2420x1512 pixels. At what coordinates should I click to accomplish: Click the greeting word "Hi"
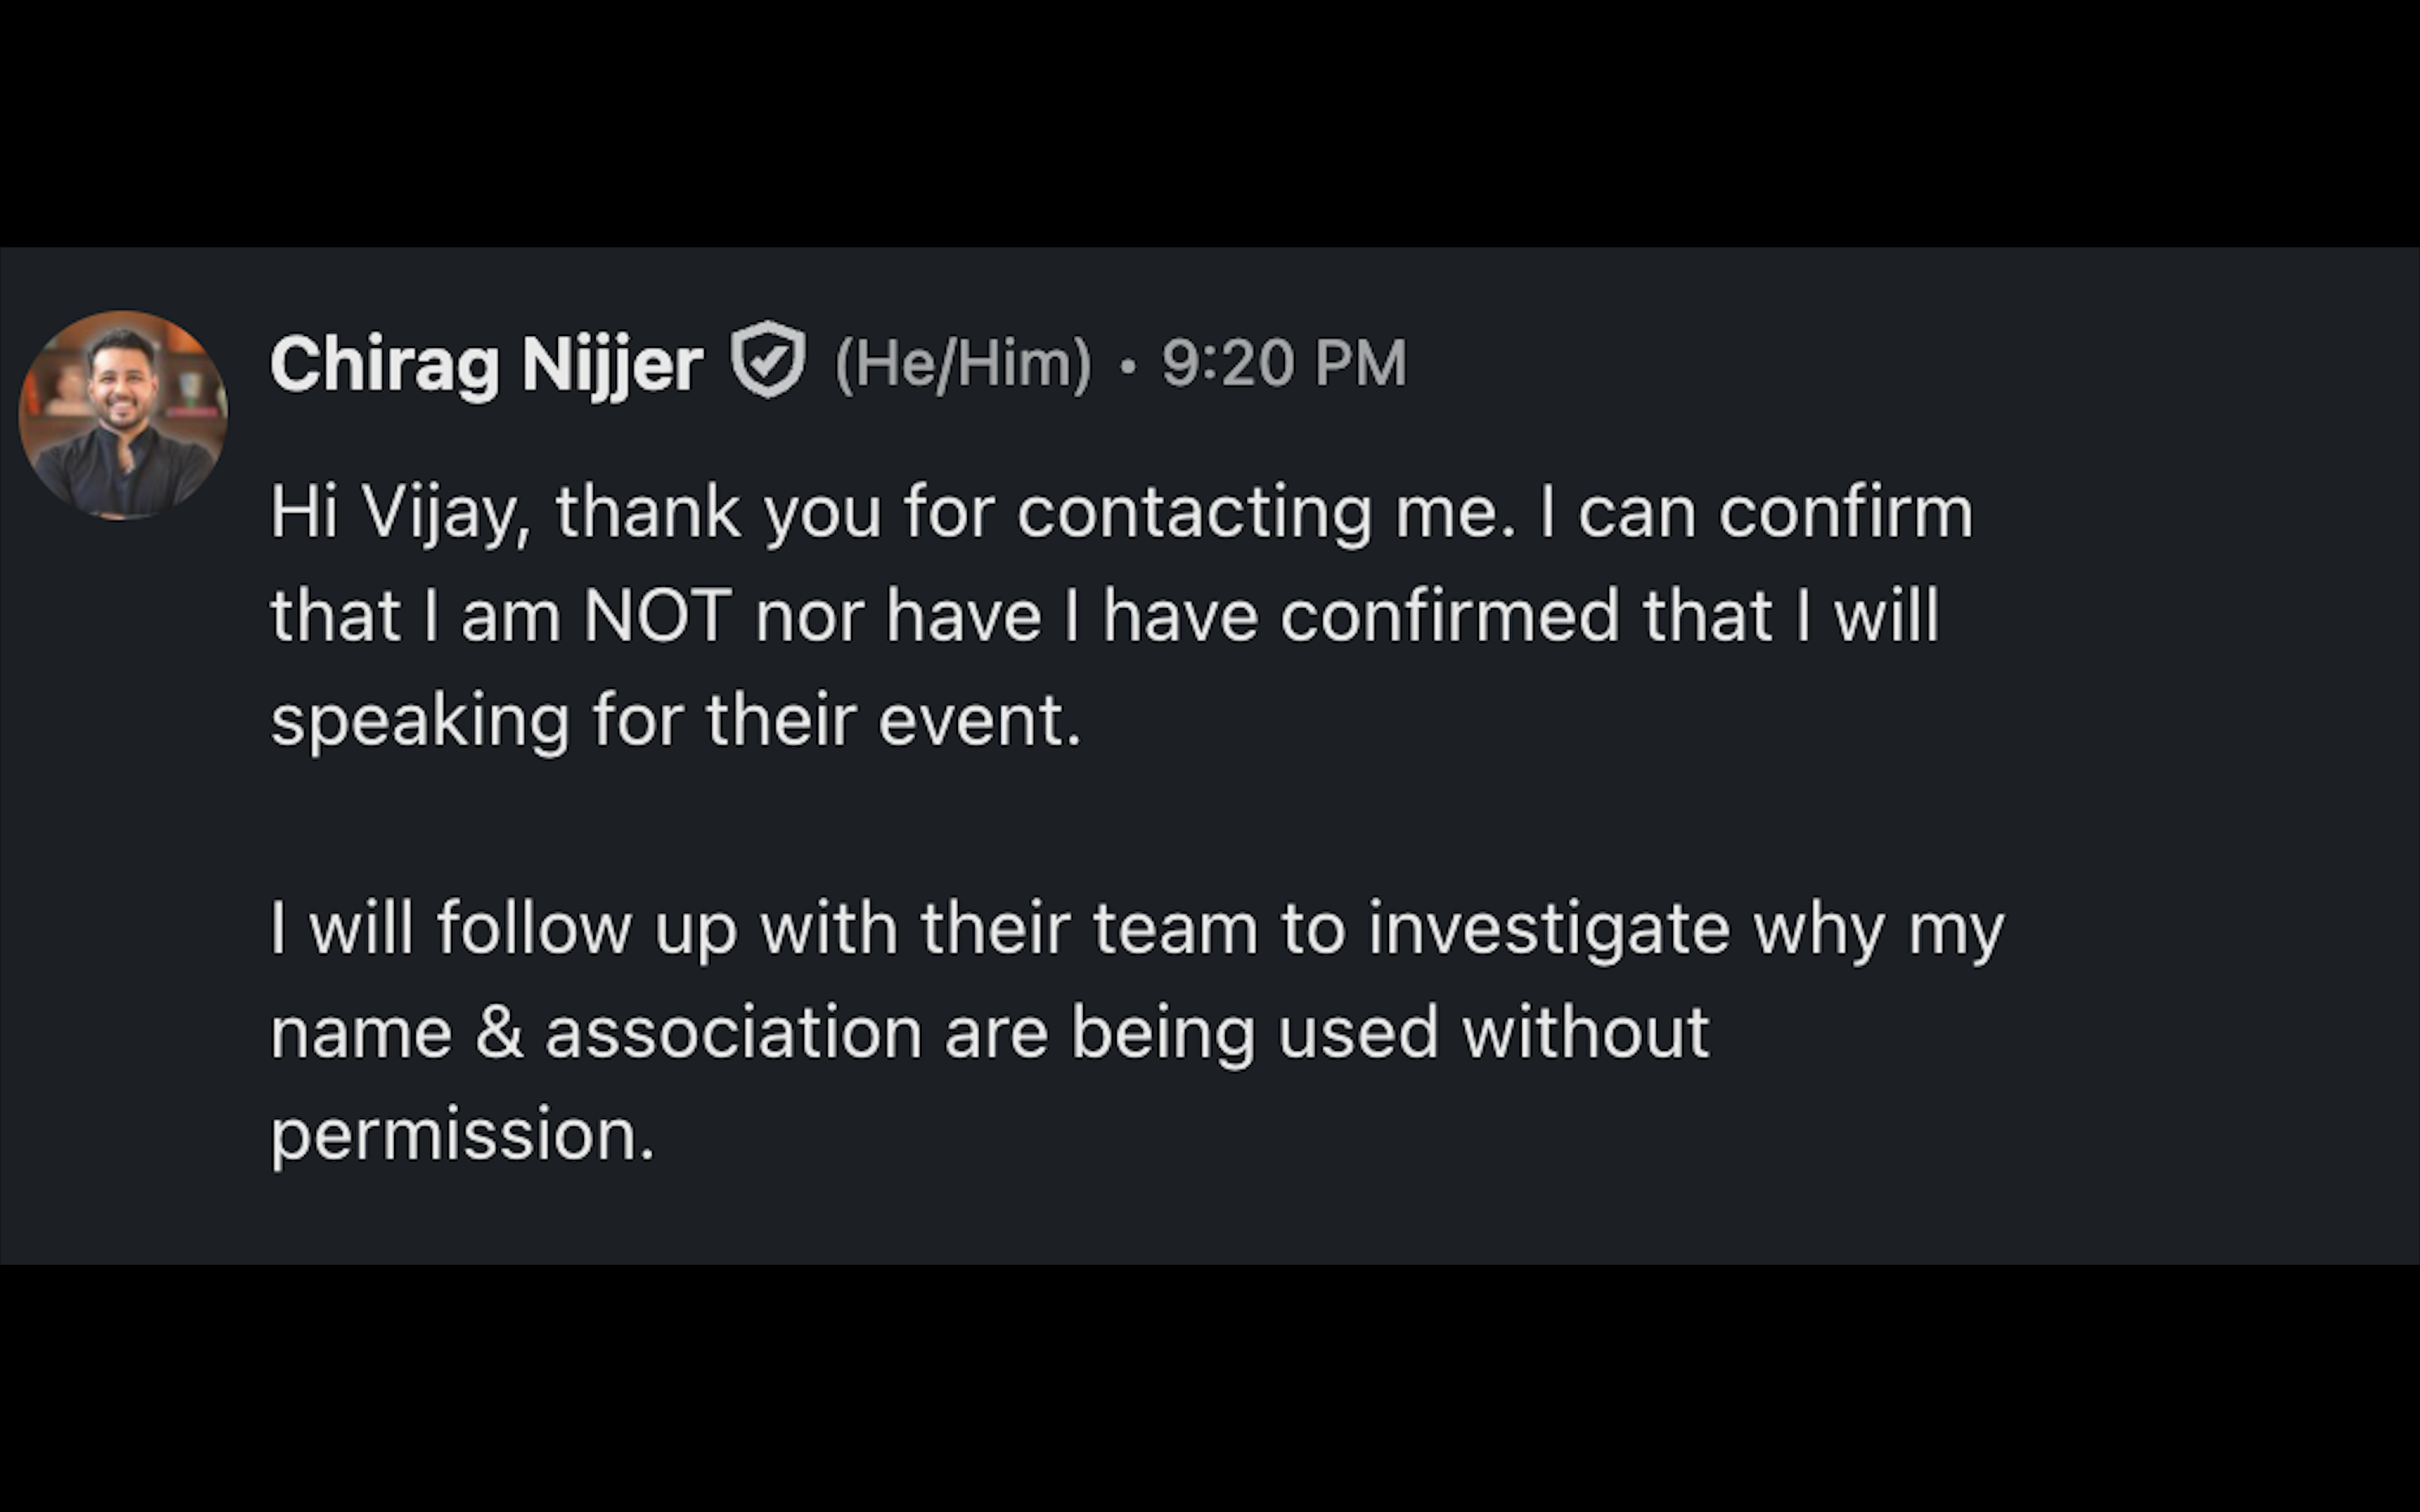(304, 512)
